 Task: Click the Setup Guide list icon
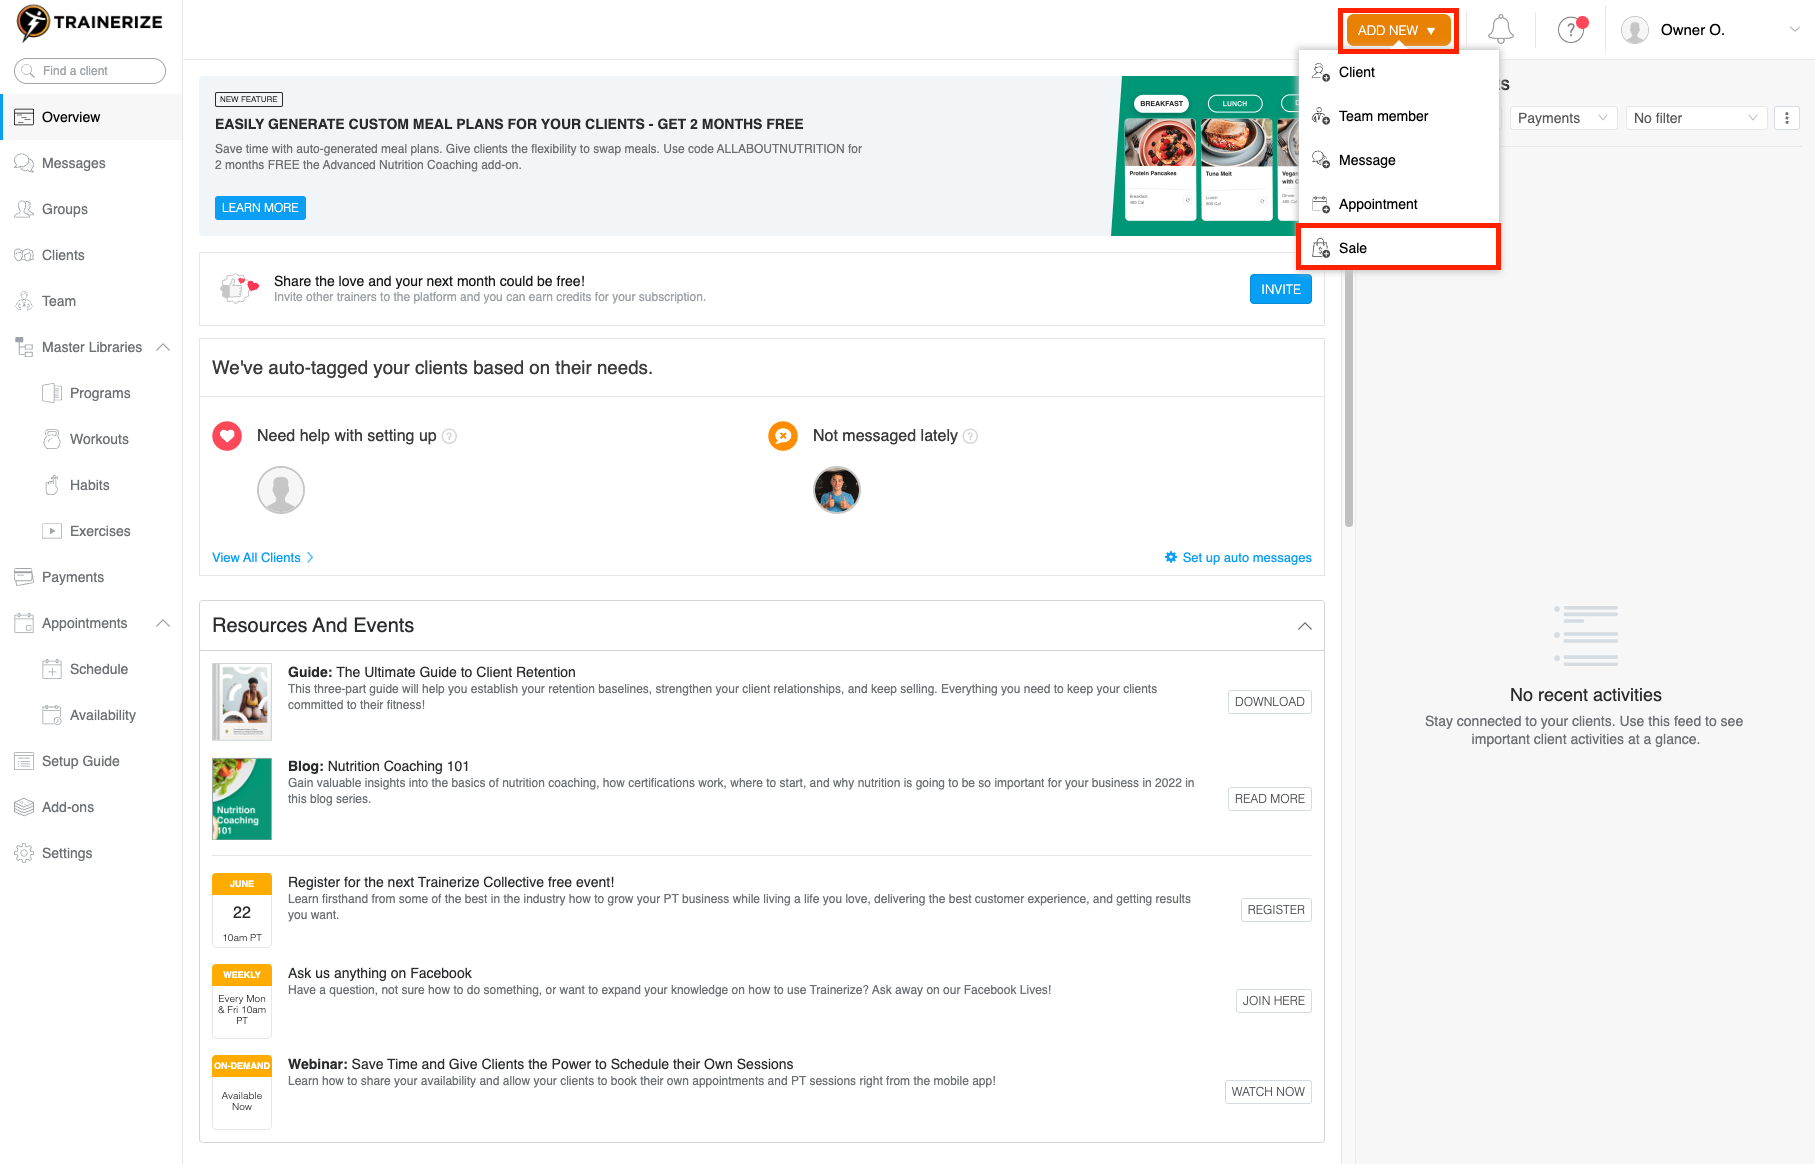pyautogui.click(x=24, y=761)
